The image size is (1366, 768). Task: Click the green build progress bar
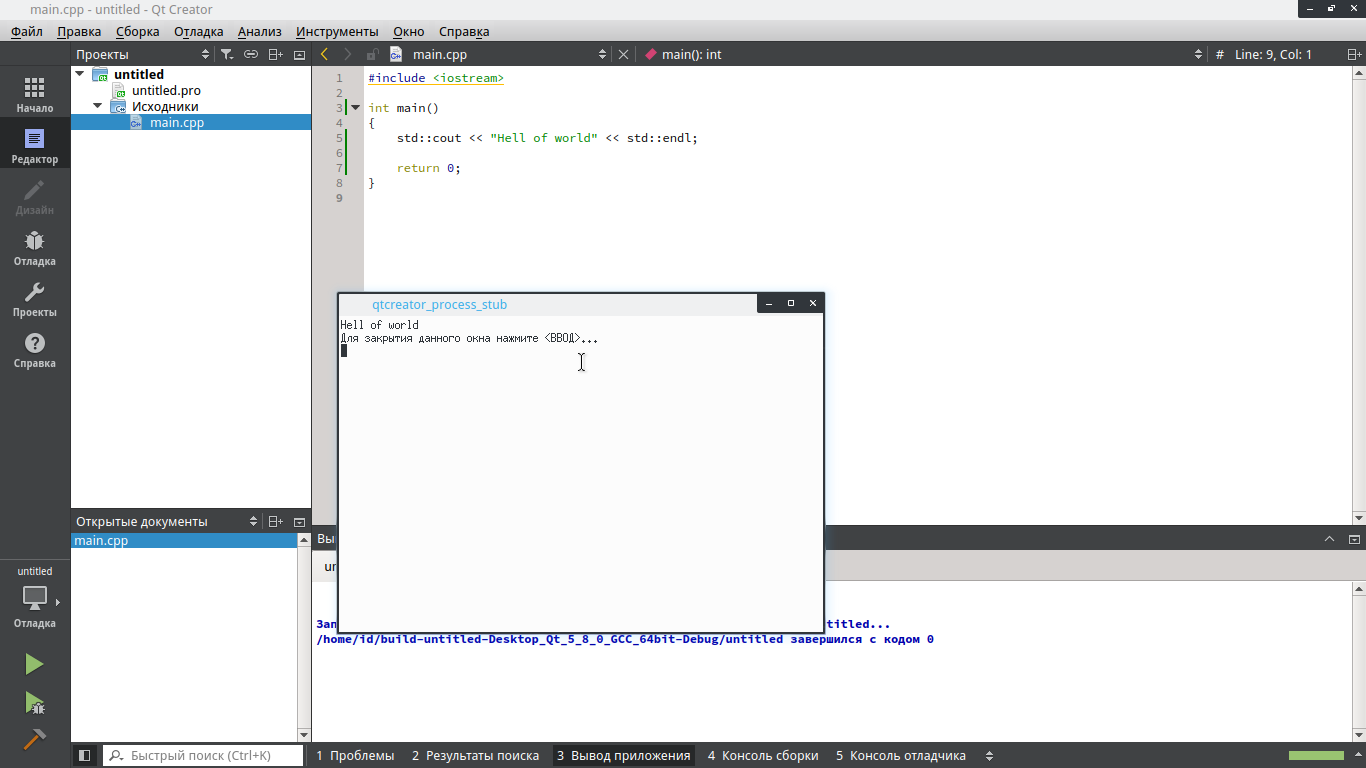tap(1316, 756)
